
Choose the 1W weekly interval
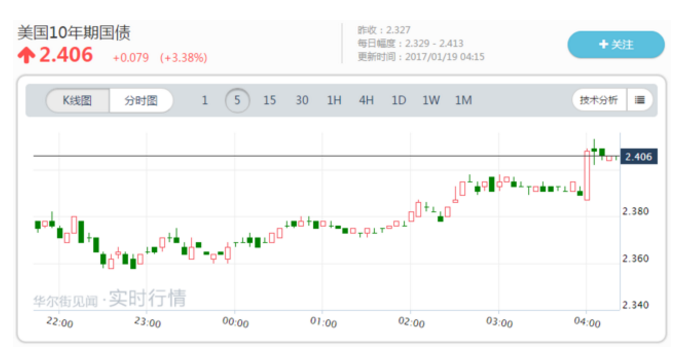click(431, 100)
